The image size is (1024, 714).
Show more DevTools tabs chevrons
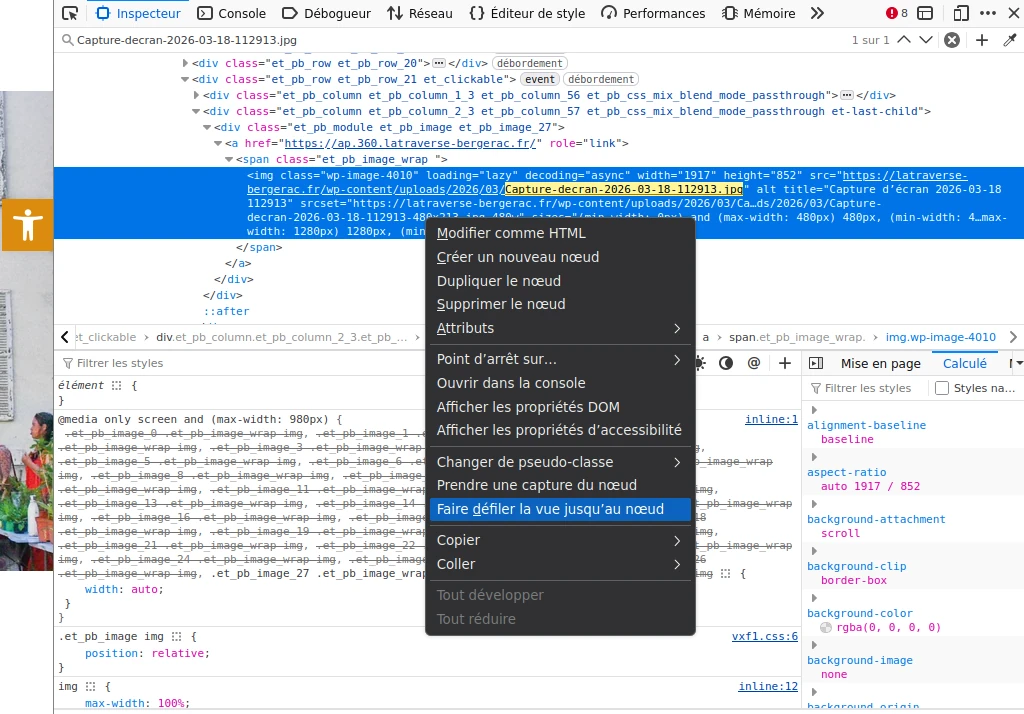pyautogui.click(x=817, y=13)
